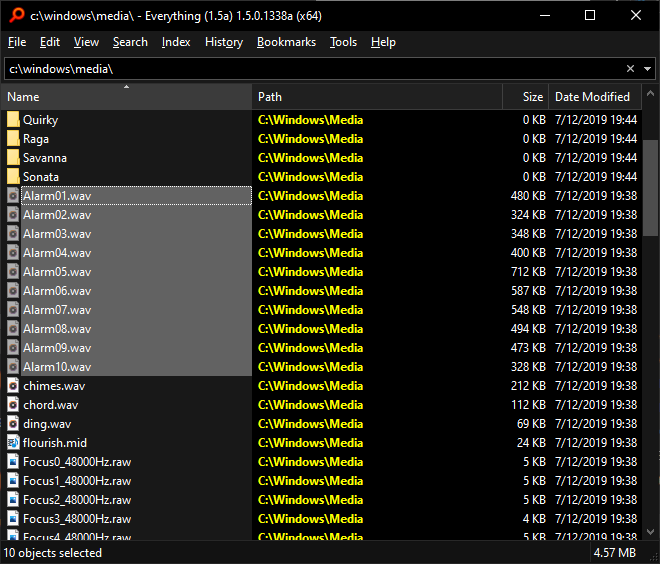Screen dimensions: 660x564
Task: Open the Index menu
Action: (176, 42)
